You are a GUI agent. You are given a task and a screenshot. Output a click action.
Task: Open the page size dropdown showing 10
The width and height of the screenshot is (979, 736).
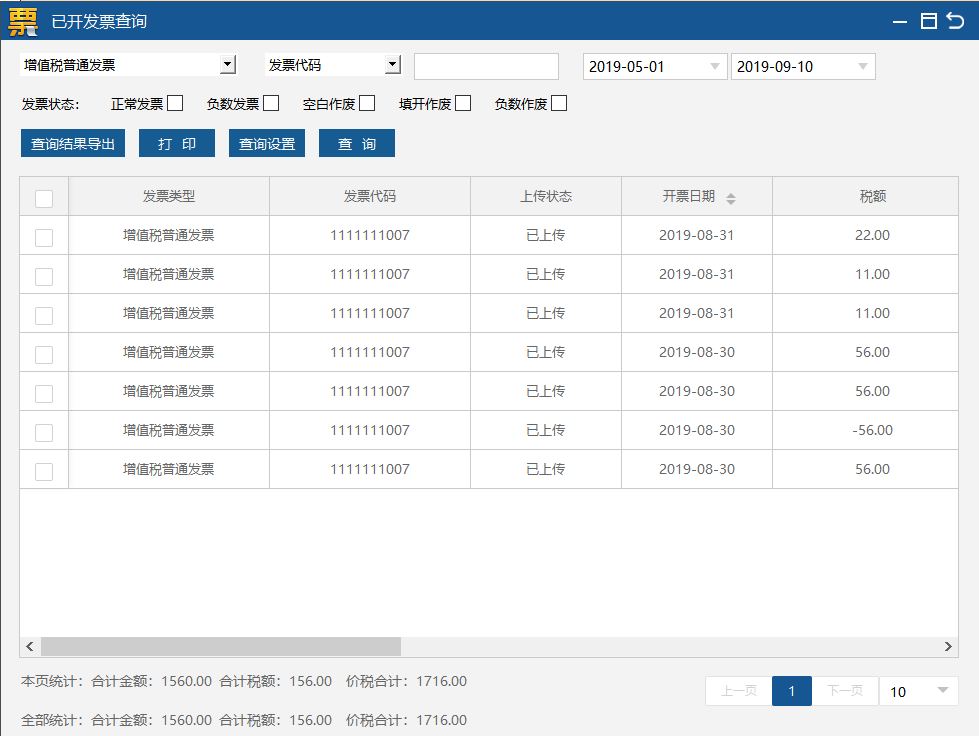point(941,691)
